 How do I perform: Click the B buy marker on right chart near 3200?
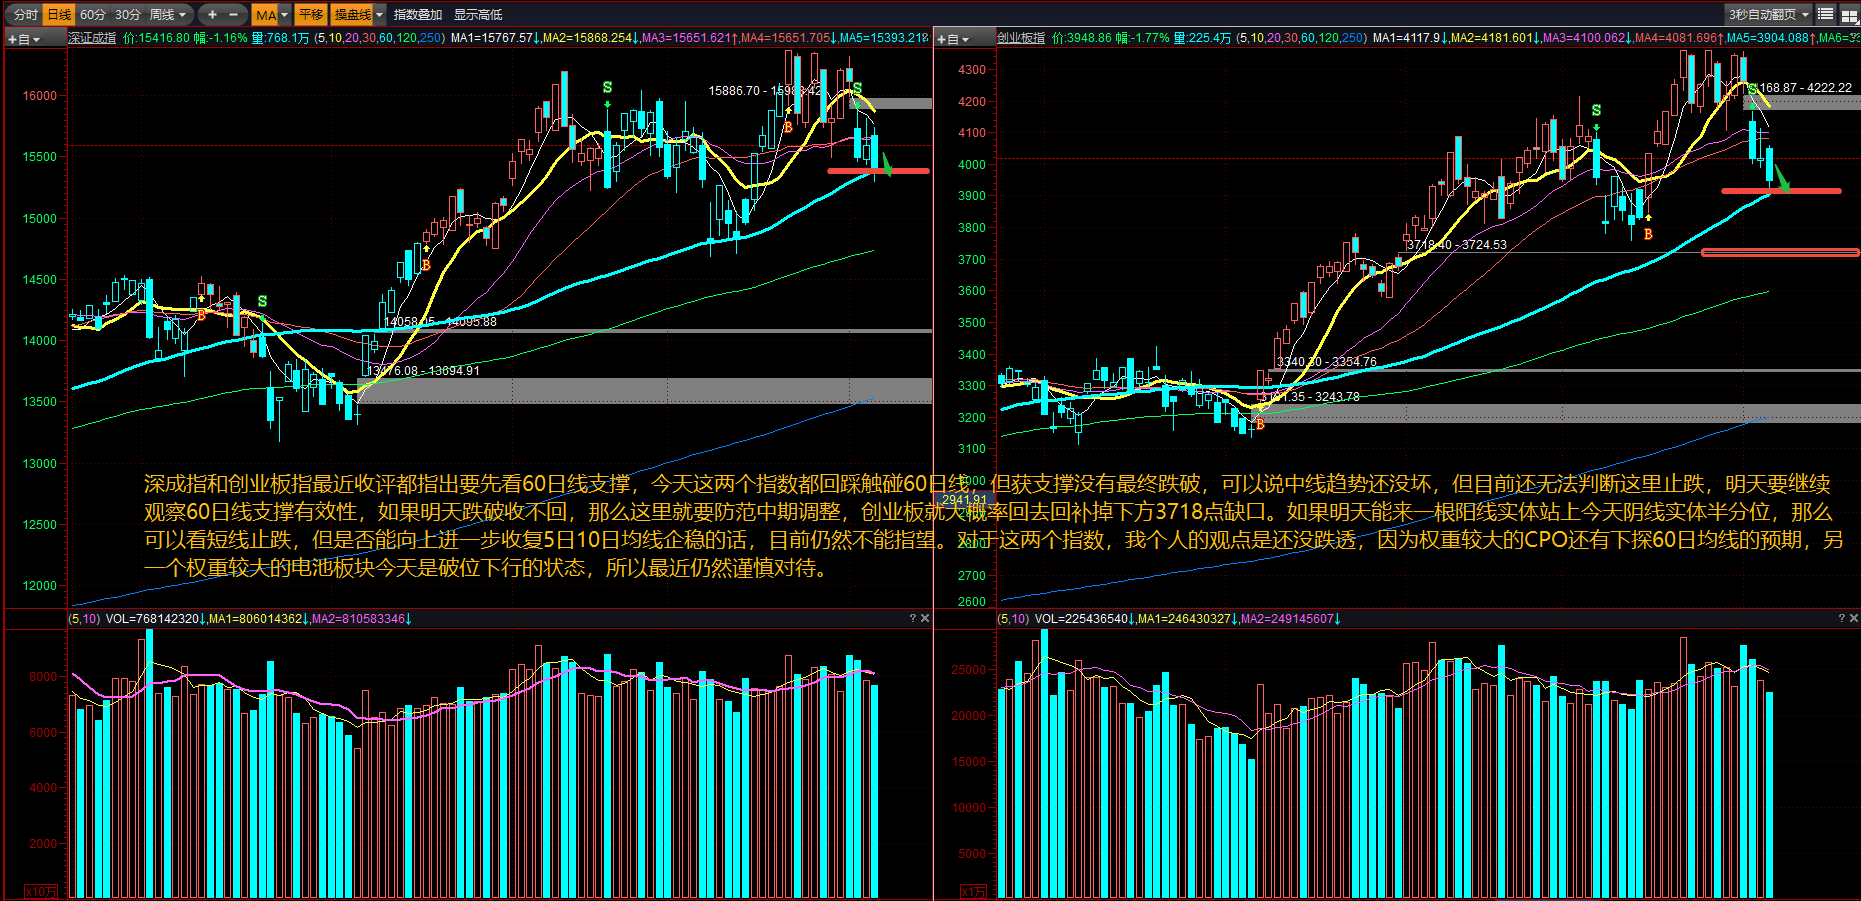1260,425
